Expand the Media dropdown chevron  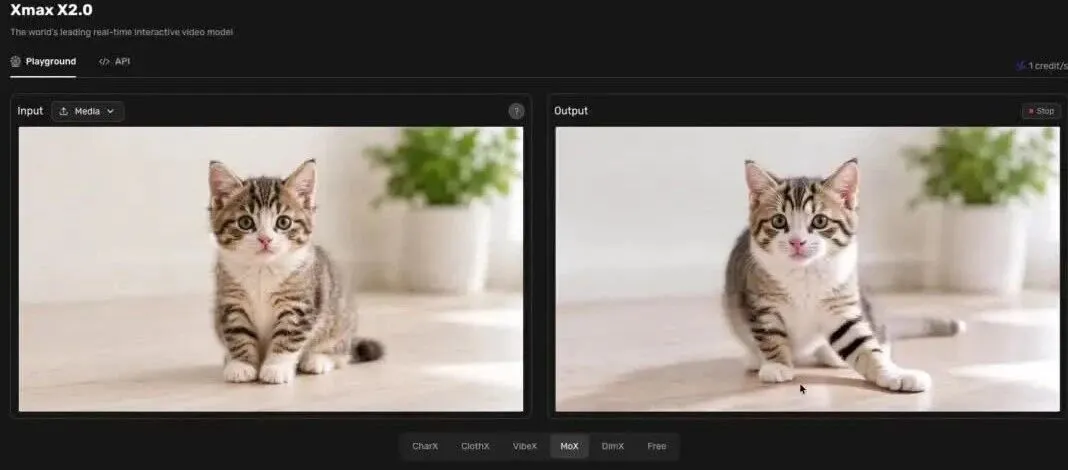pyautogui.click(x=110, y=111)
